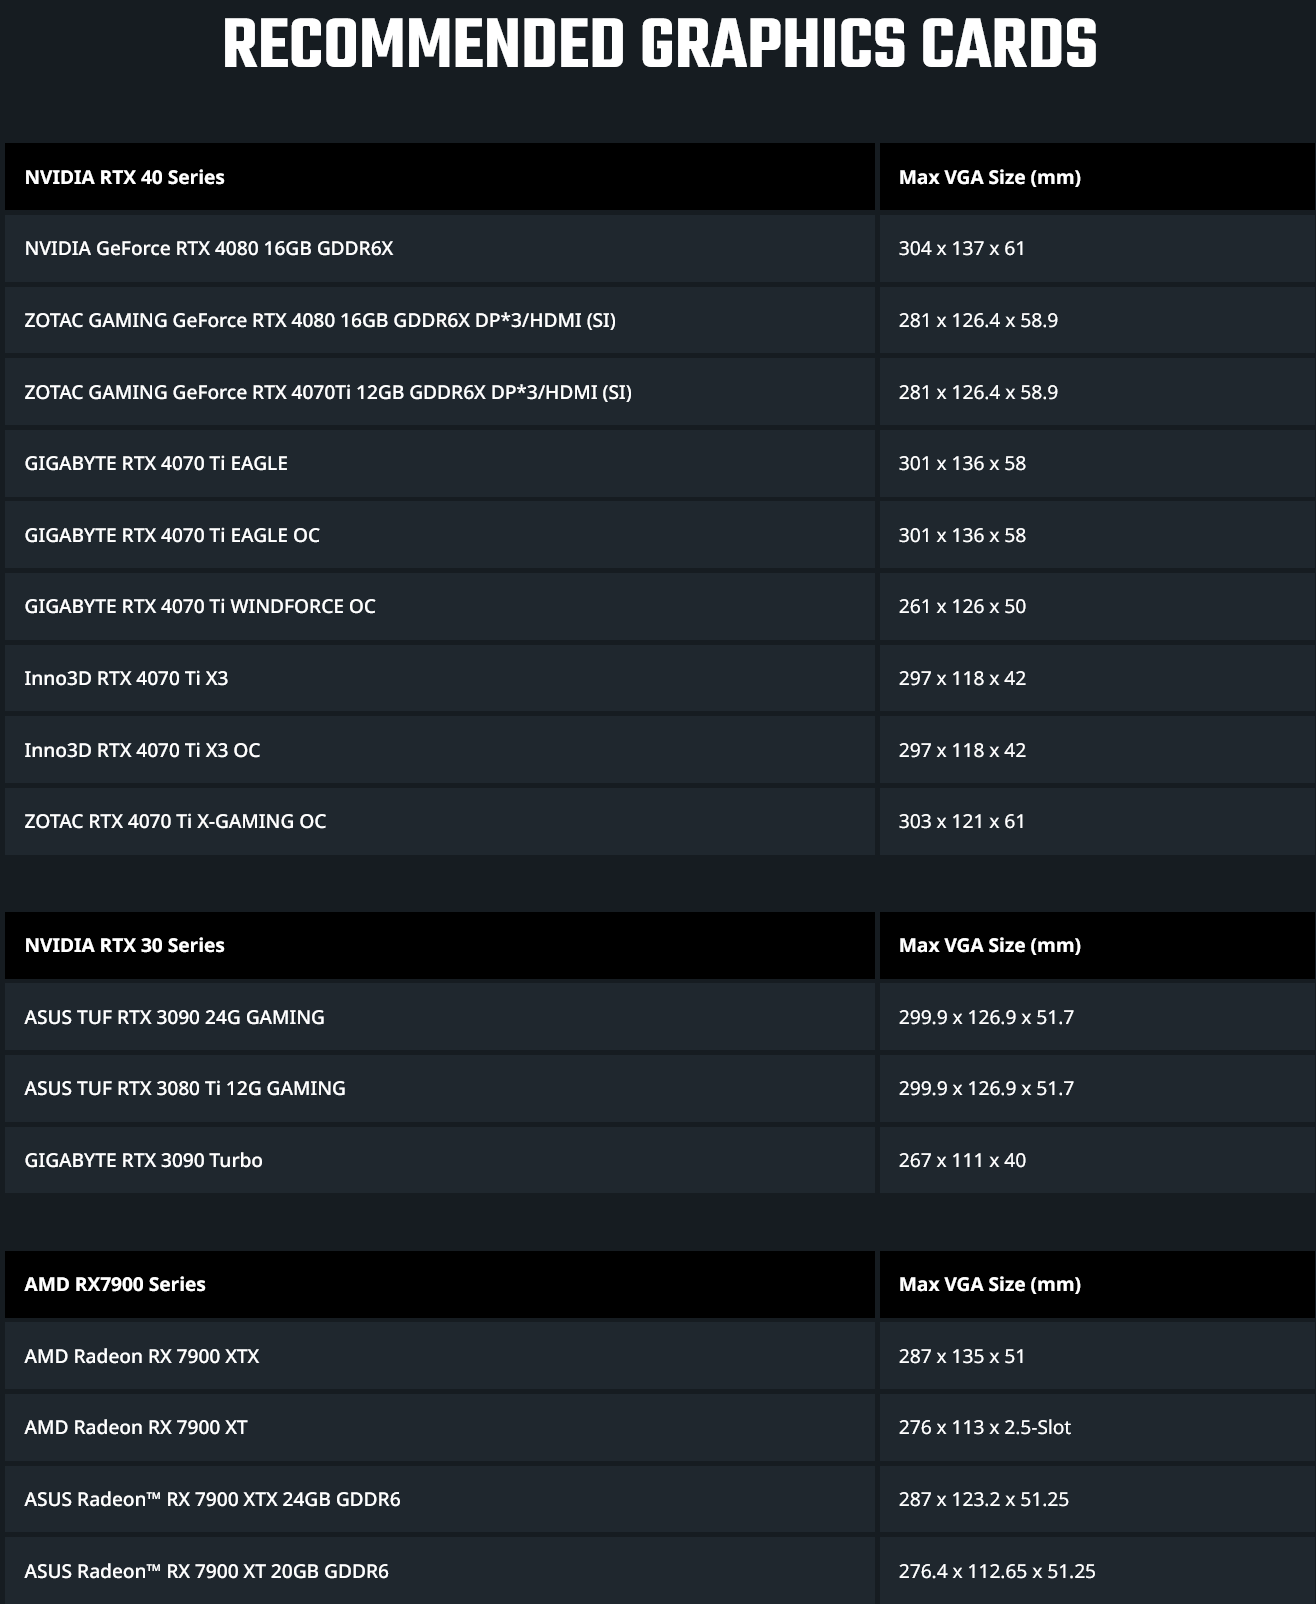This screenshot has height=1604, width=1316.
Task: Click the AMD RX7900 Series header
Action: tap(440, 1284)
